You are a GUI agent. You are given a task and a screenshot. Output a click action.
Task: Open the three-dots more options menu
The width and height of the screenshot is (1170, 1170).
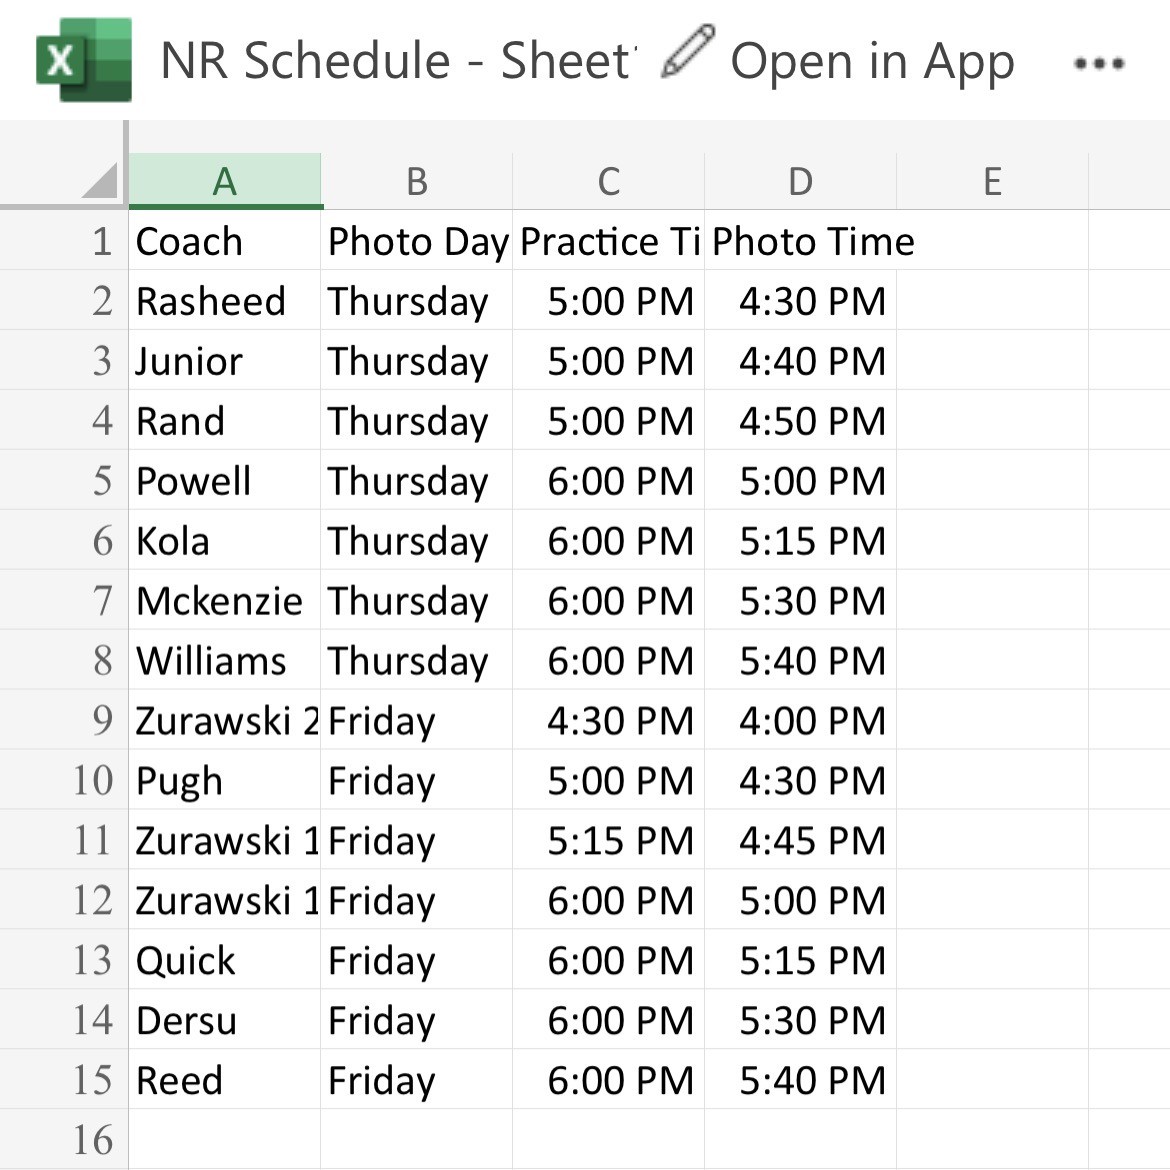pyautogui.click(x=1098, y=64)
